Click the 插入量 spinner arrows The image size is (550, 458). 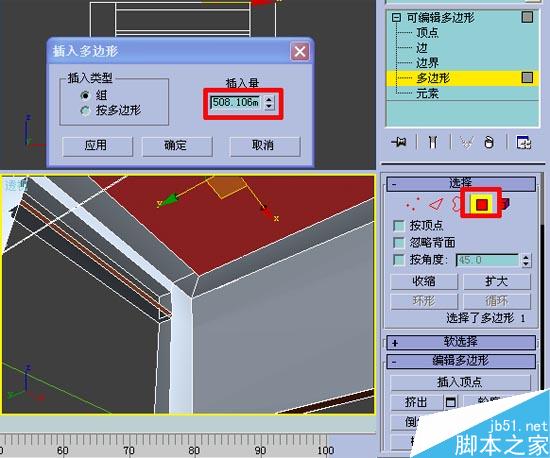(269, 102)
